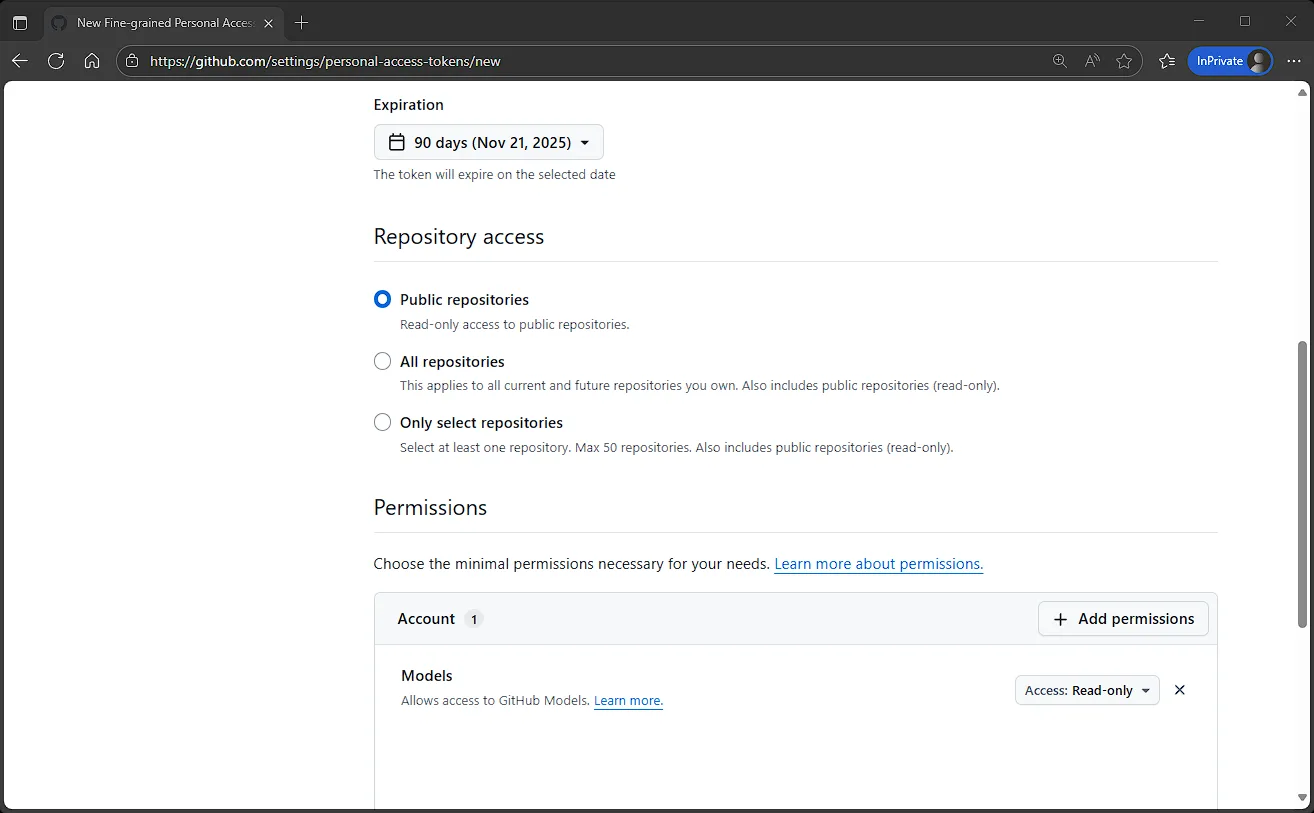Open Learn more about permissions link

coord(878,564)
